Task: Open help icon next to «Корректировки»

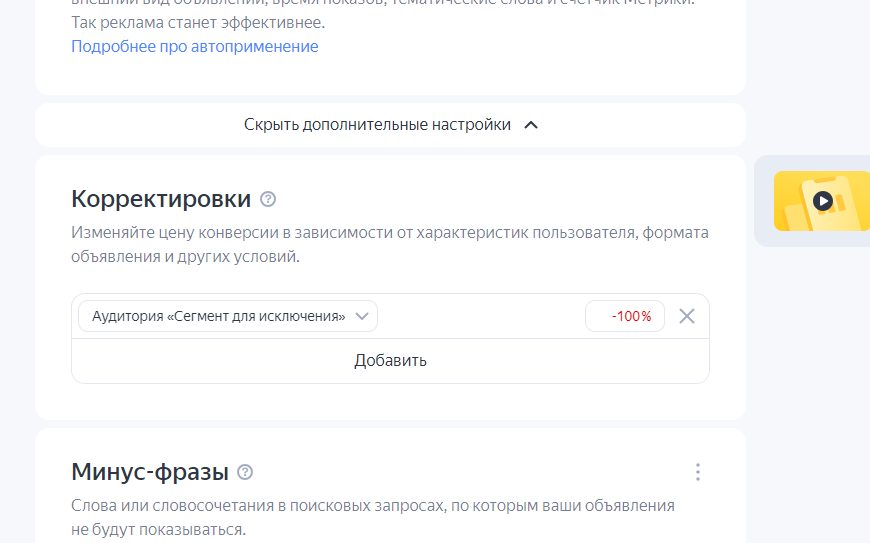Action: tap(268, 199)
